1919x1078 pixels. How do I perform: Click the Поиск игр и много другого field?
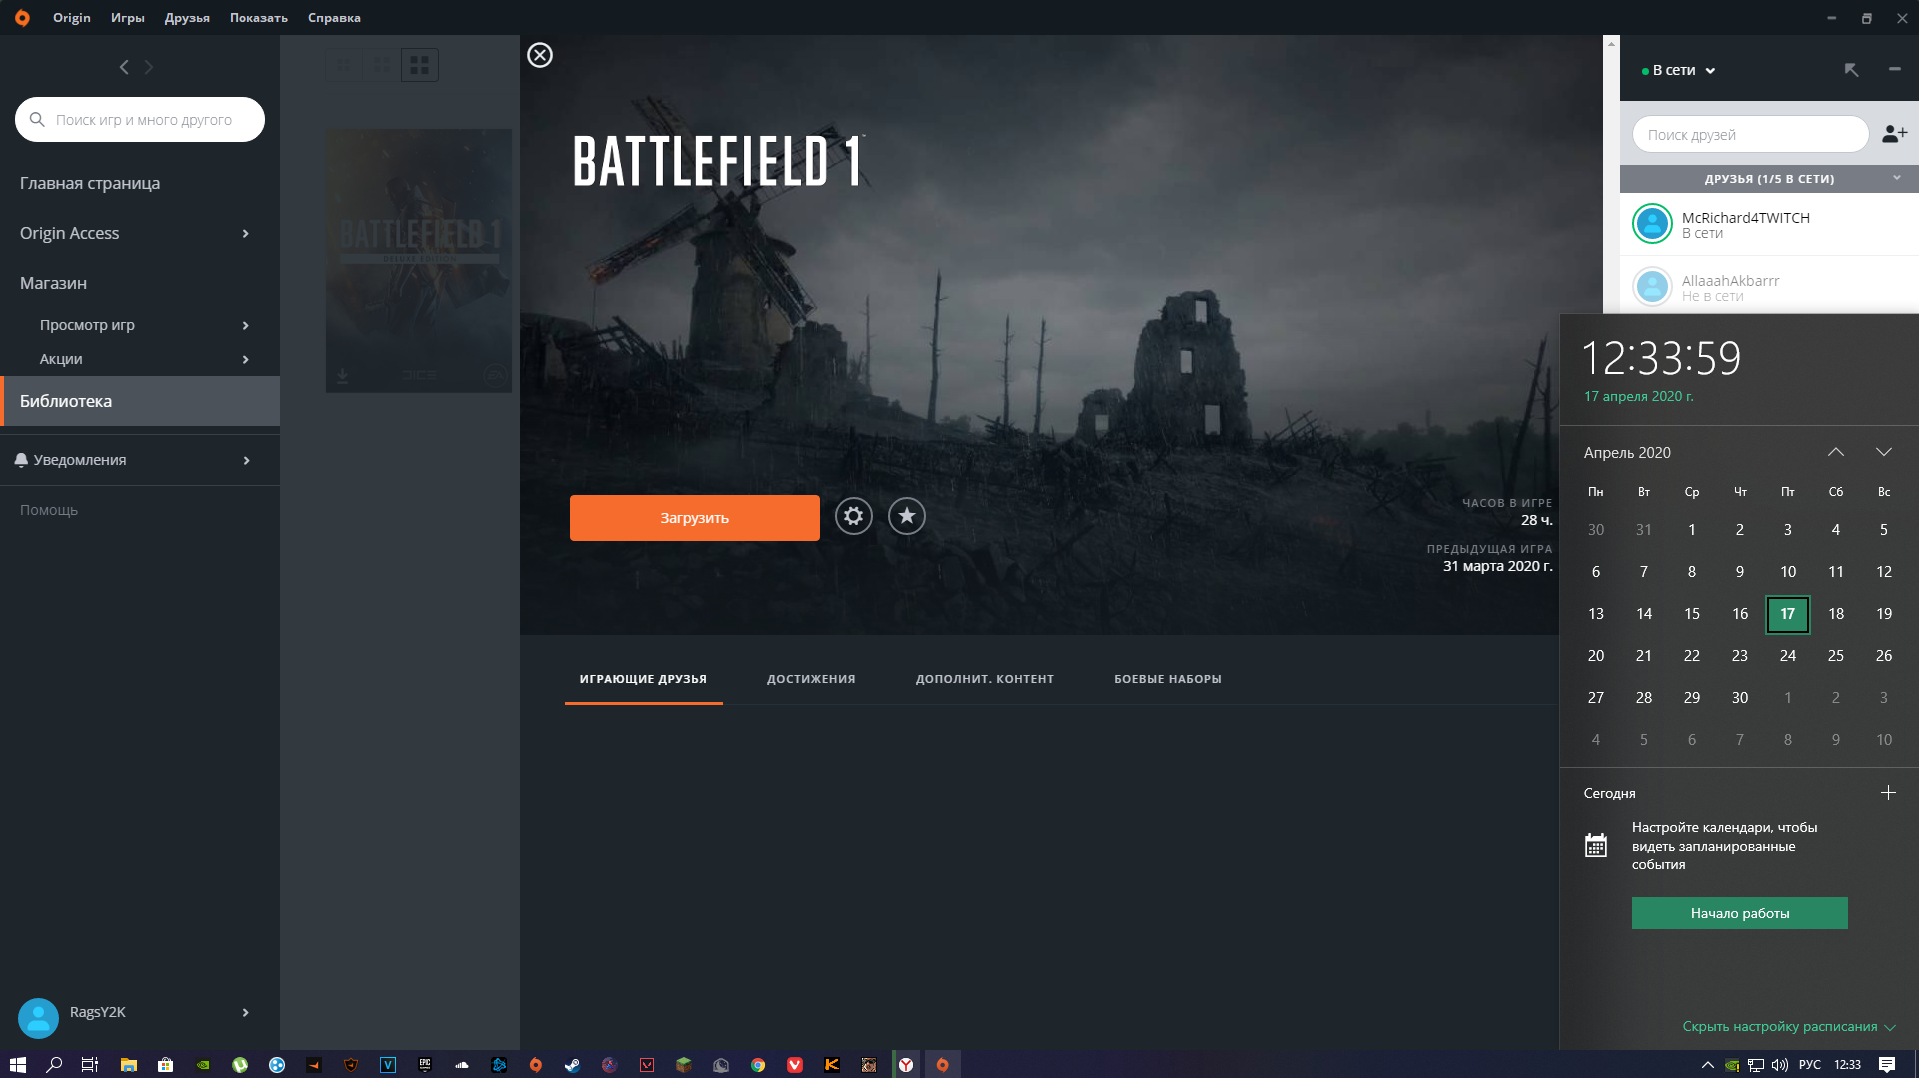140,120
